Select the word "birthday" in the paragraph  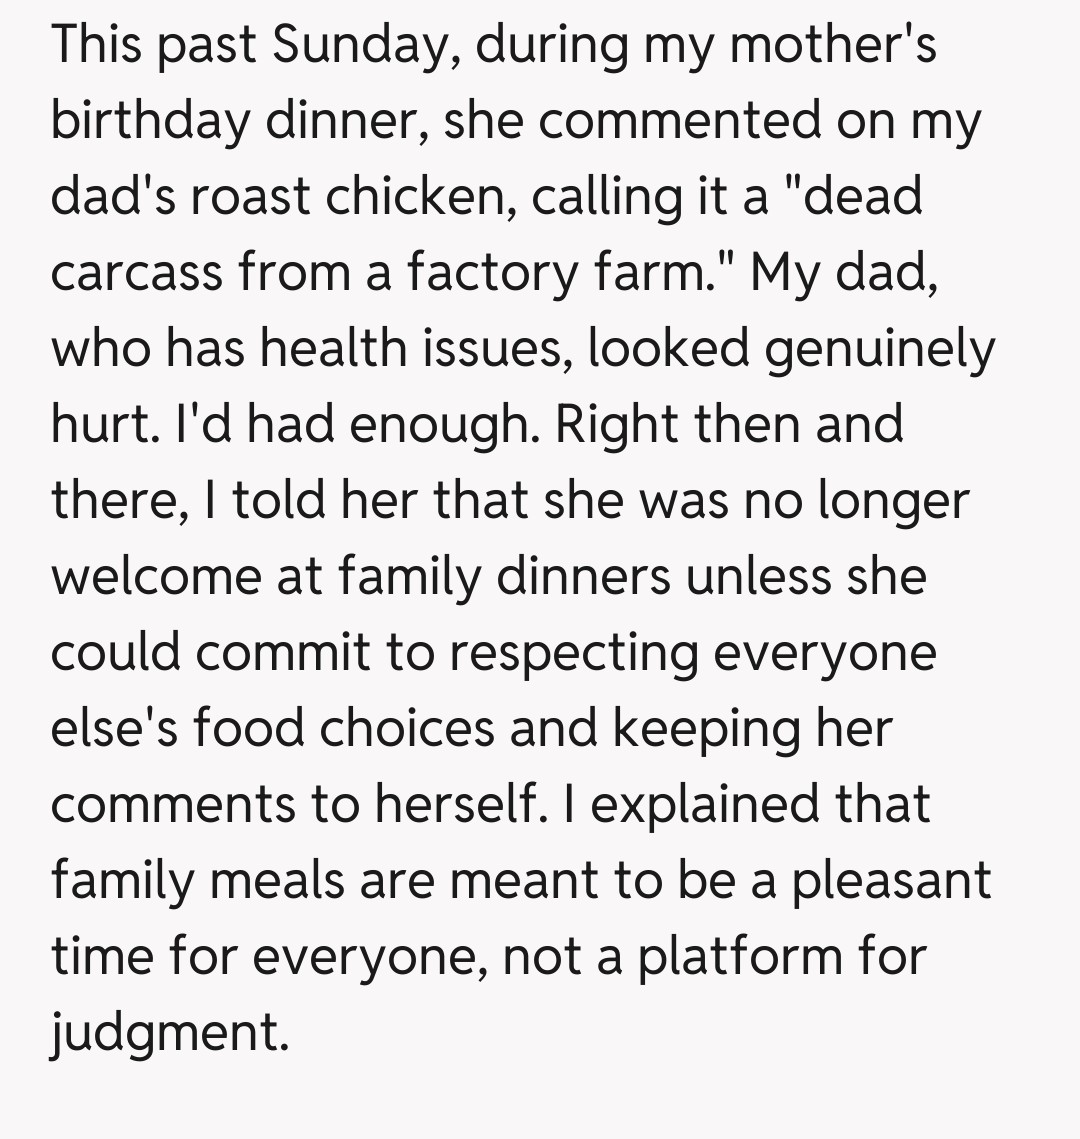click(x=150, y=122)
